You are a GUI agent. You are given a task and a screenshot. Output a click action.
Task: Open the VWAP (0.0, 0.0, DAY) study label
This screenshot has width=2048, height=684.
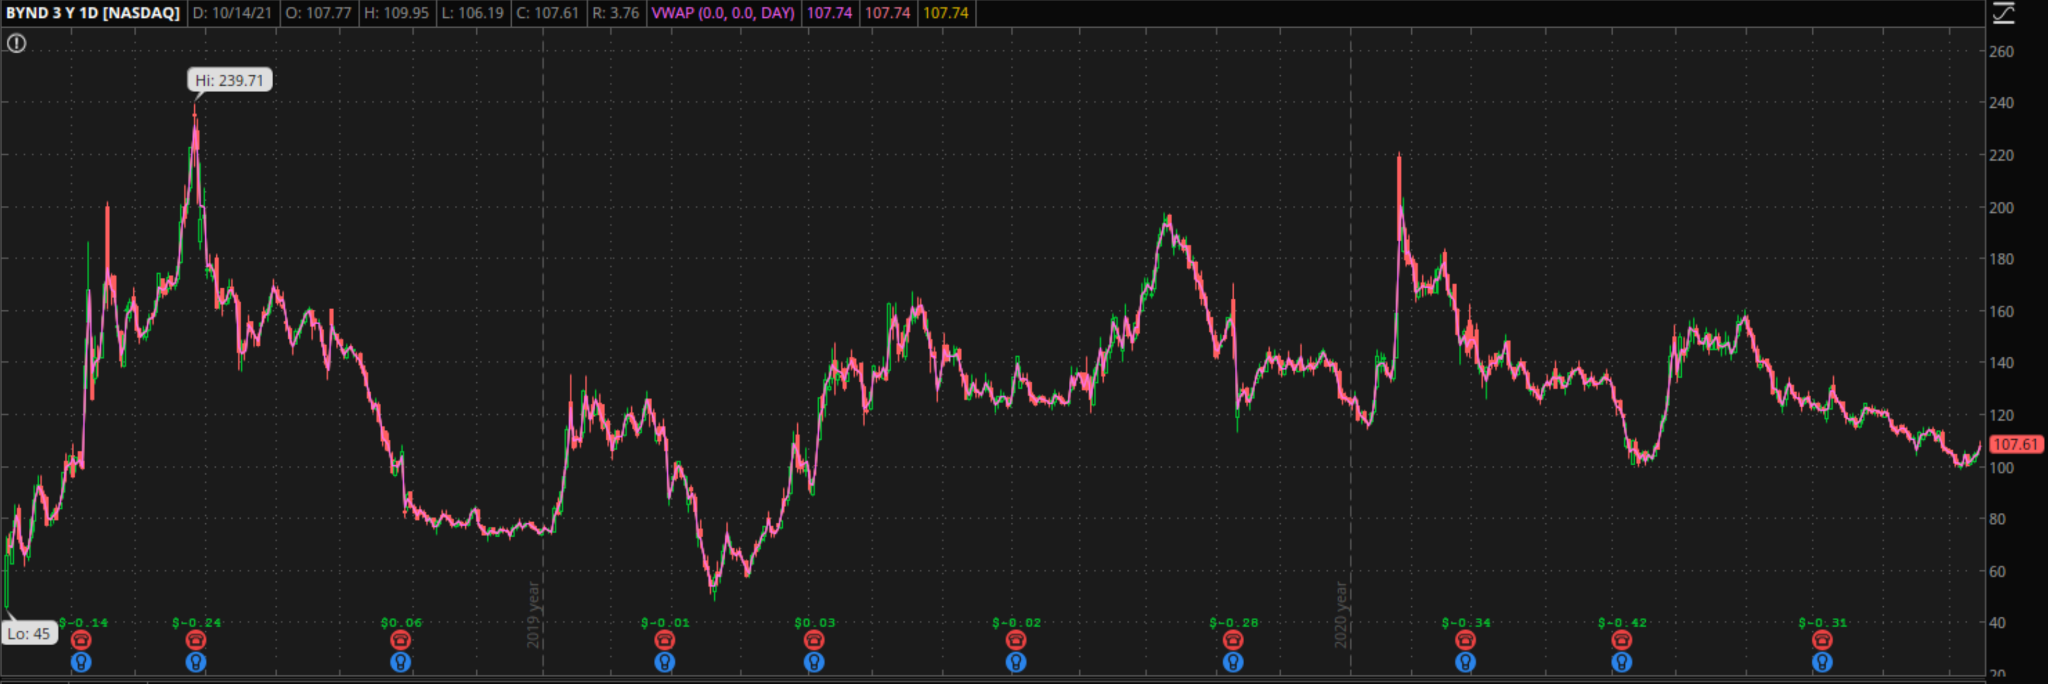(723, 13)
